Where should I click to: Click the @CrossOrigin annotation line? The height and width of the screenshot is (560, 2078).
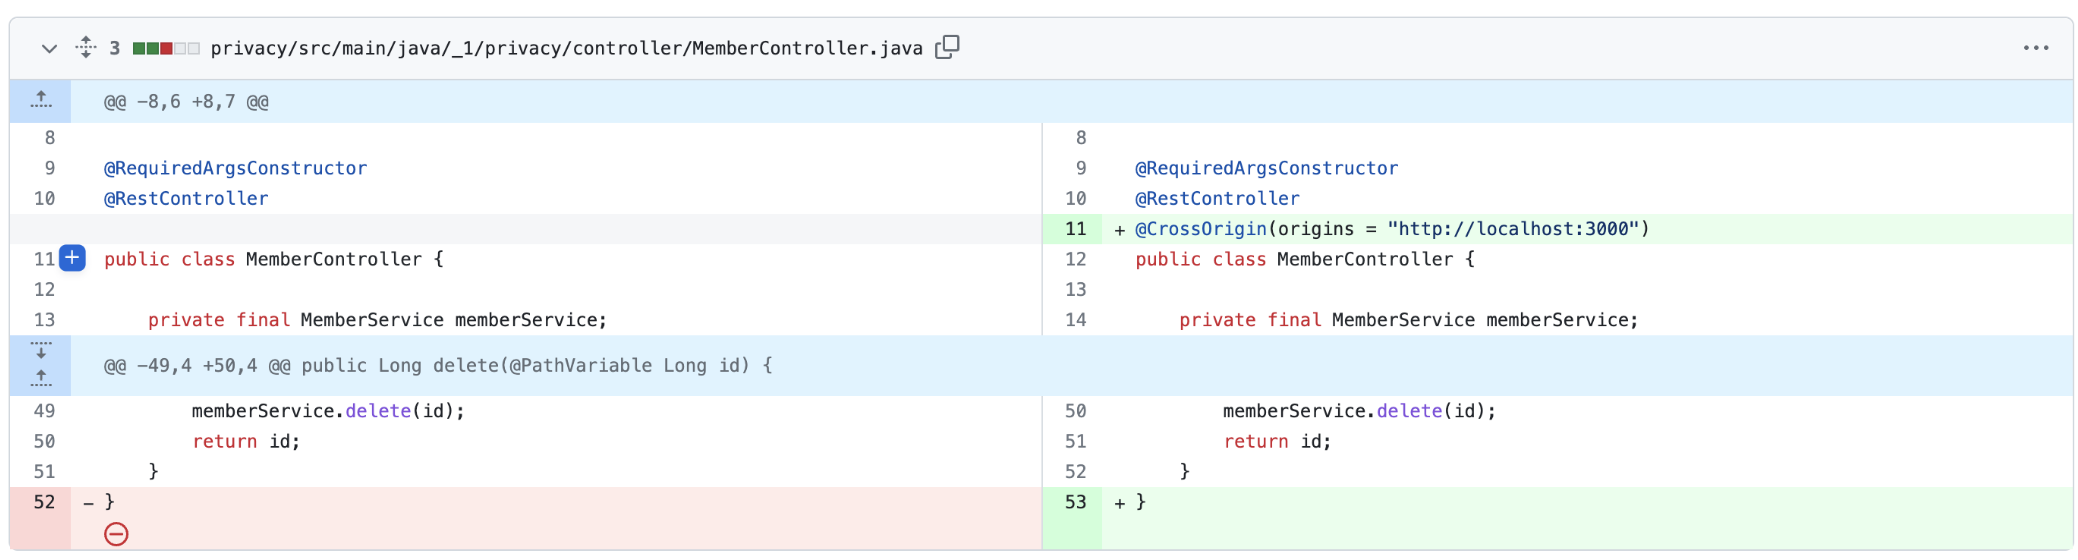pos(1391,229)
